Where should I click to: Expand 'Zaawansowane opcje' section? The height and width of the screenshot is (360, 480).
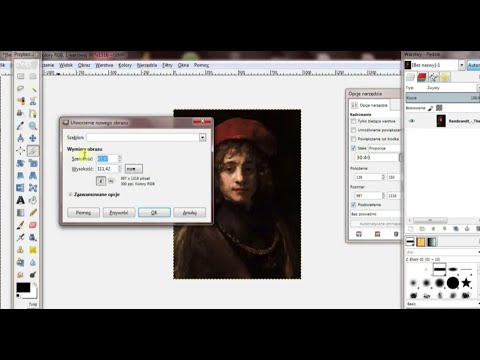pyautogui.click(x=70, y=194)
